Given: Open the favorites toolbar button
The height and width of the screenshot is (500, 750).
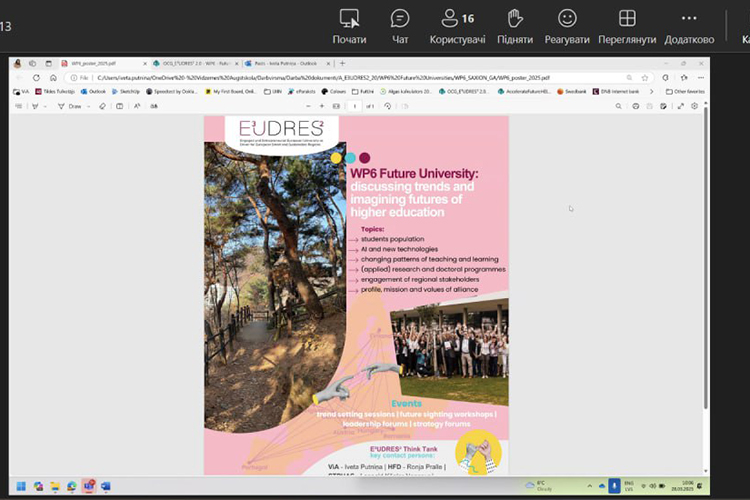Looking at the screenshot, I should point(684,78).
